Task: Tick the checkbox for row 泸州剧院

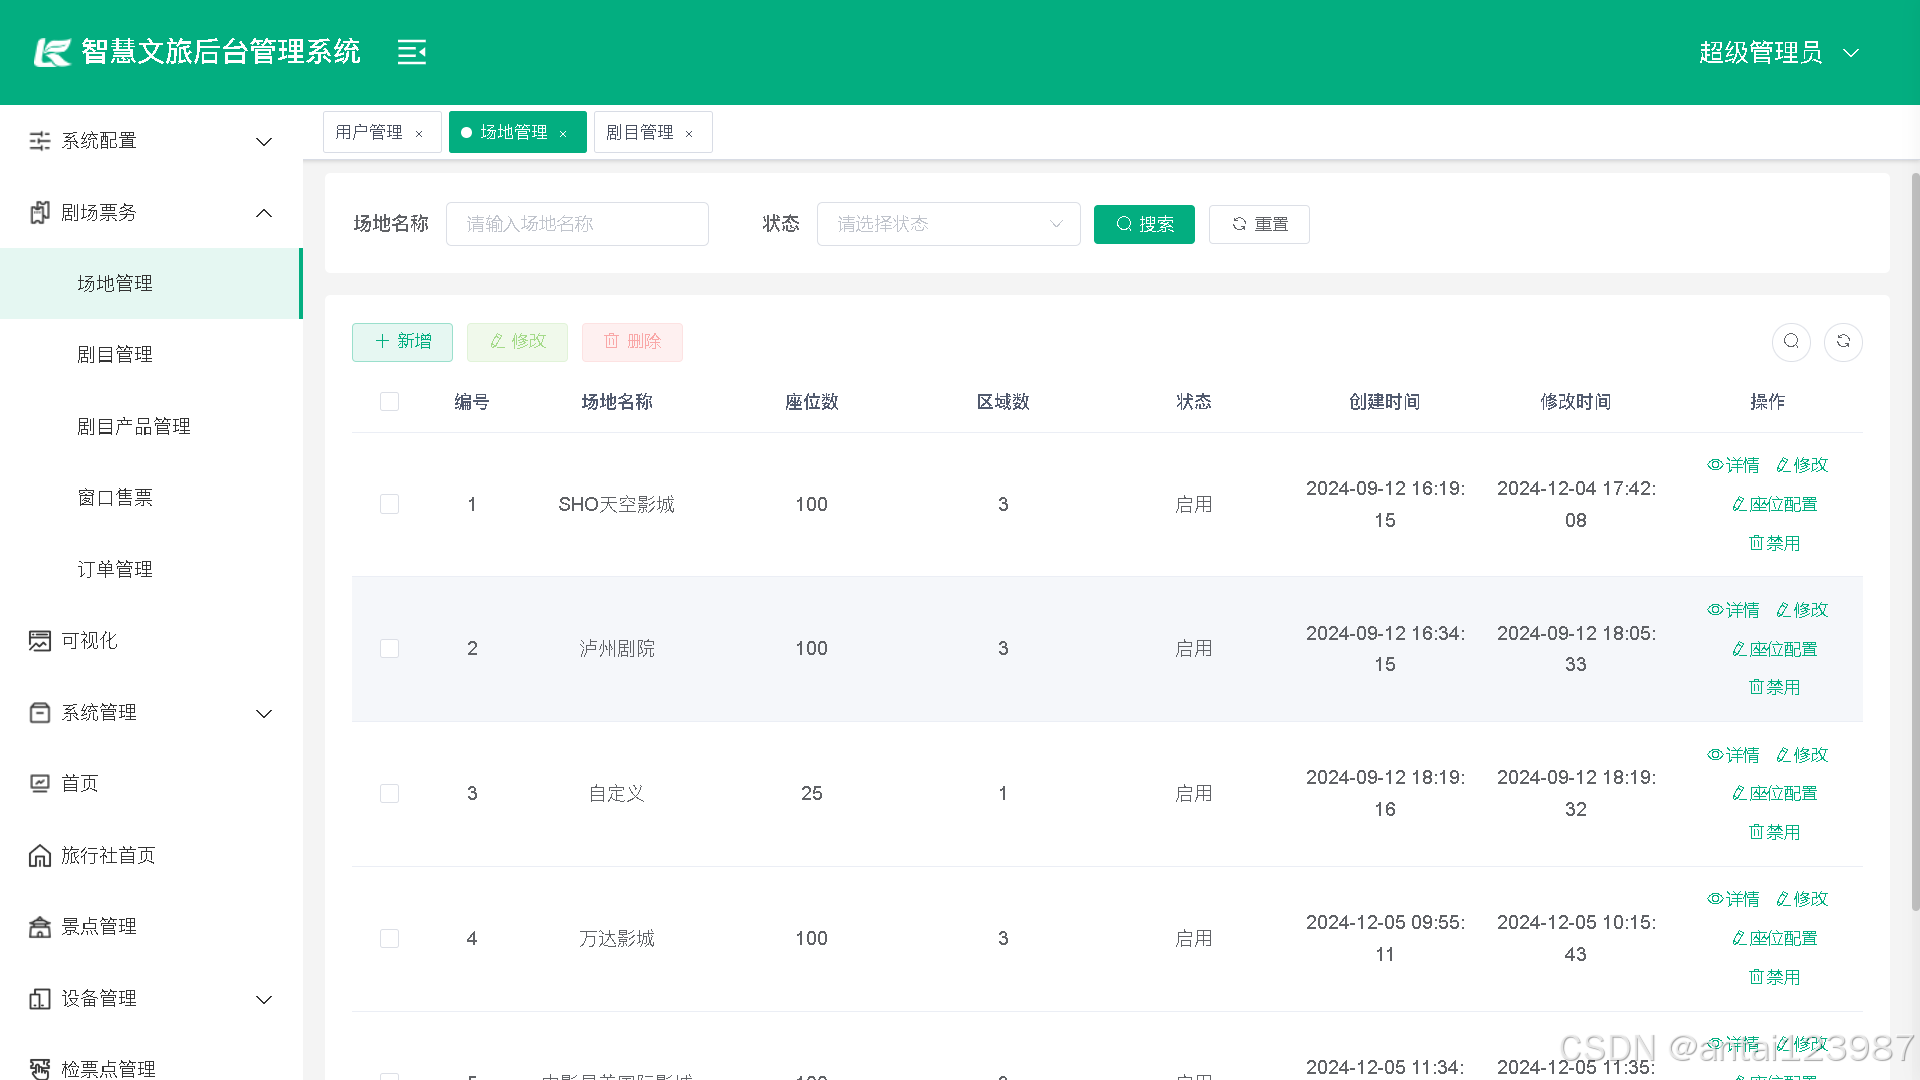Action: [389, 649]
